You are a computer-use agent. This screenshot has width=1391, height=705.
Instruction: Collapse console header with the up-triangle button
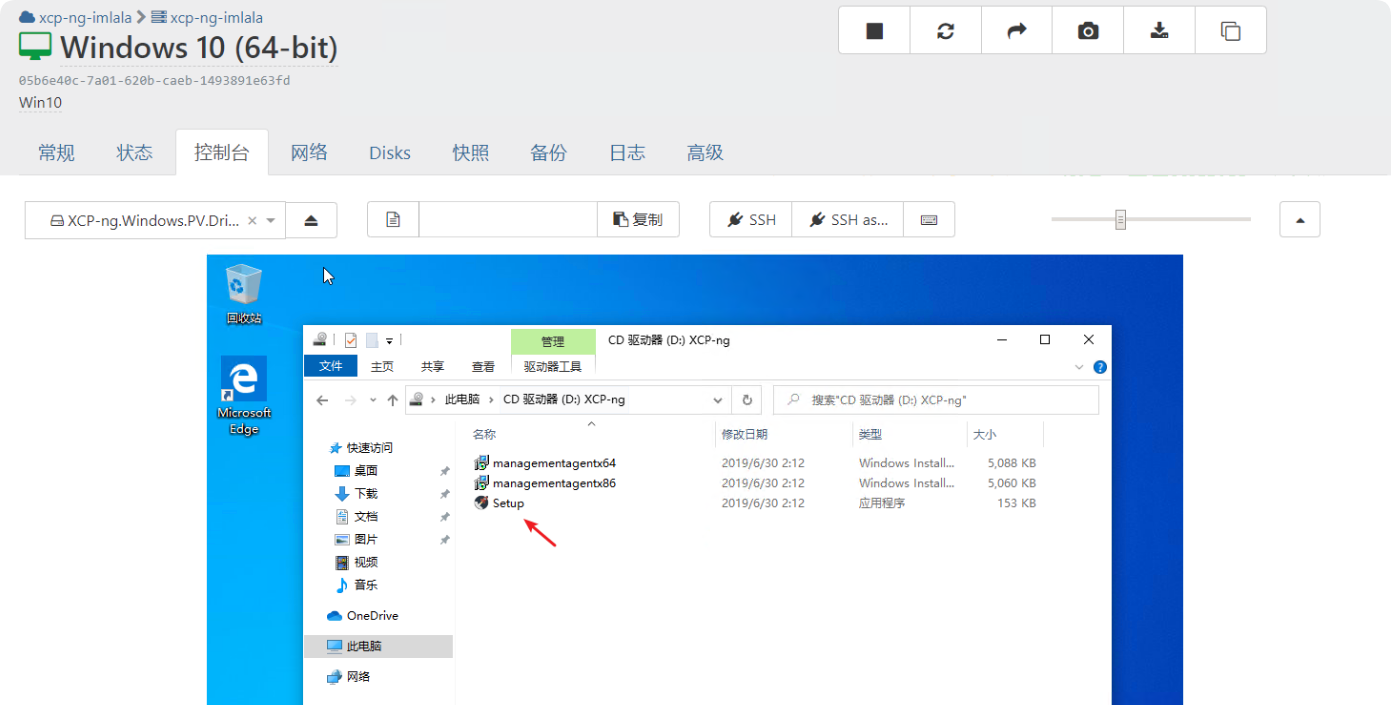[x=1300, y=220]
